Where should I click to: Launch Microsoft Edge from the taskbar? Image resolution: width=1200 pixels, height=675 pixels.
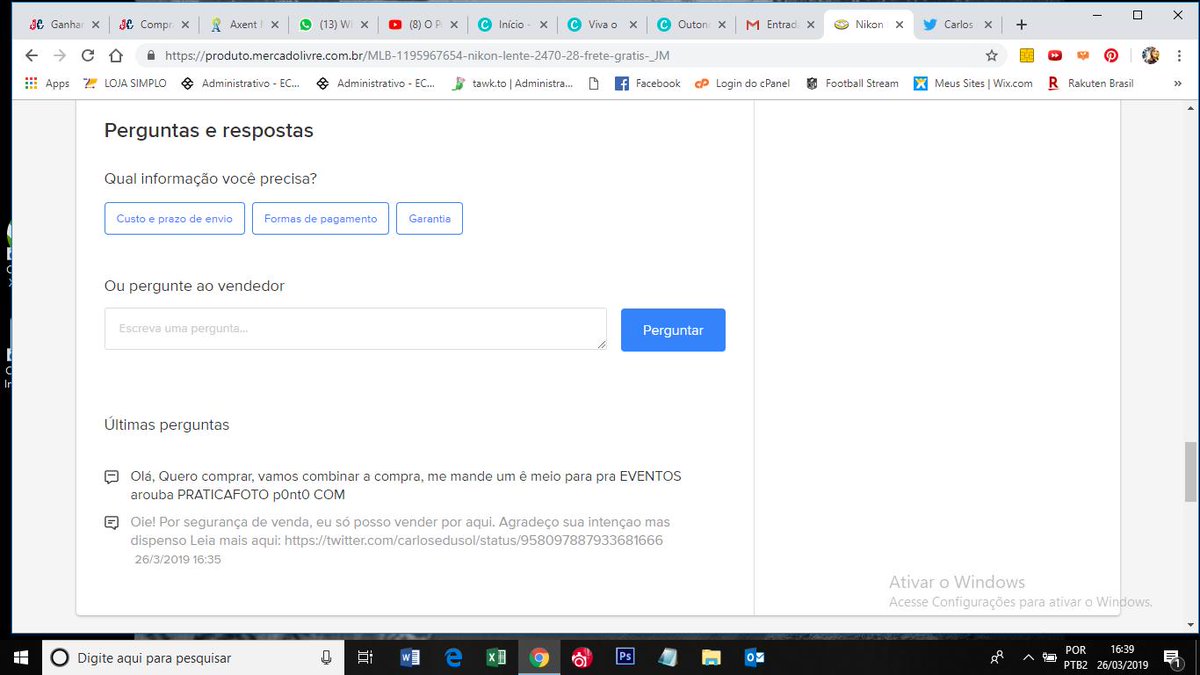(x=452, y=657)
